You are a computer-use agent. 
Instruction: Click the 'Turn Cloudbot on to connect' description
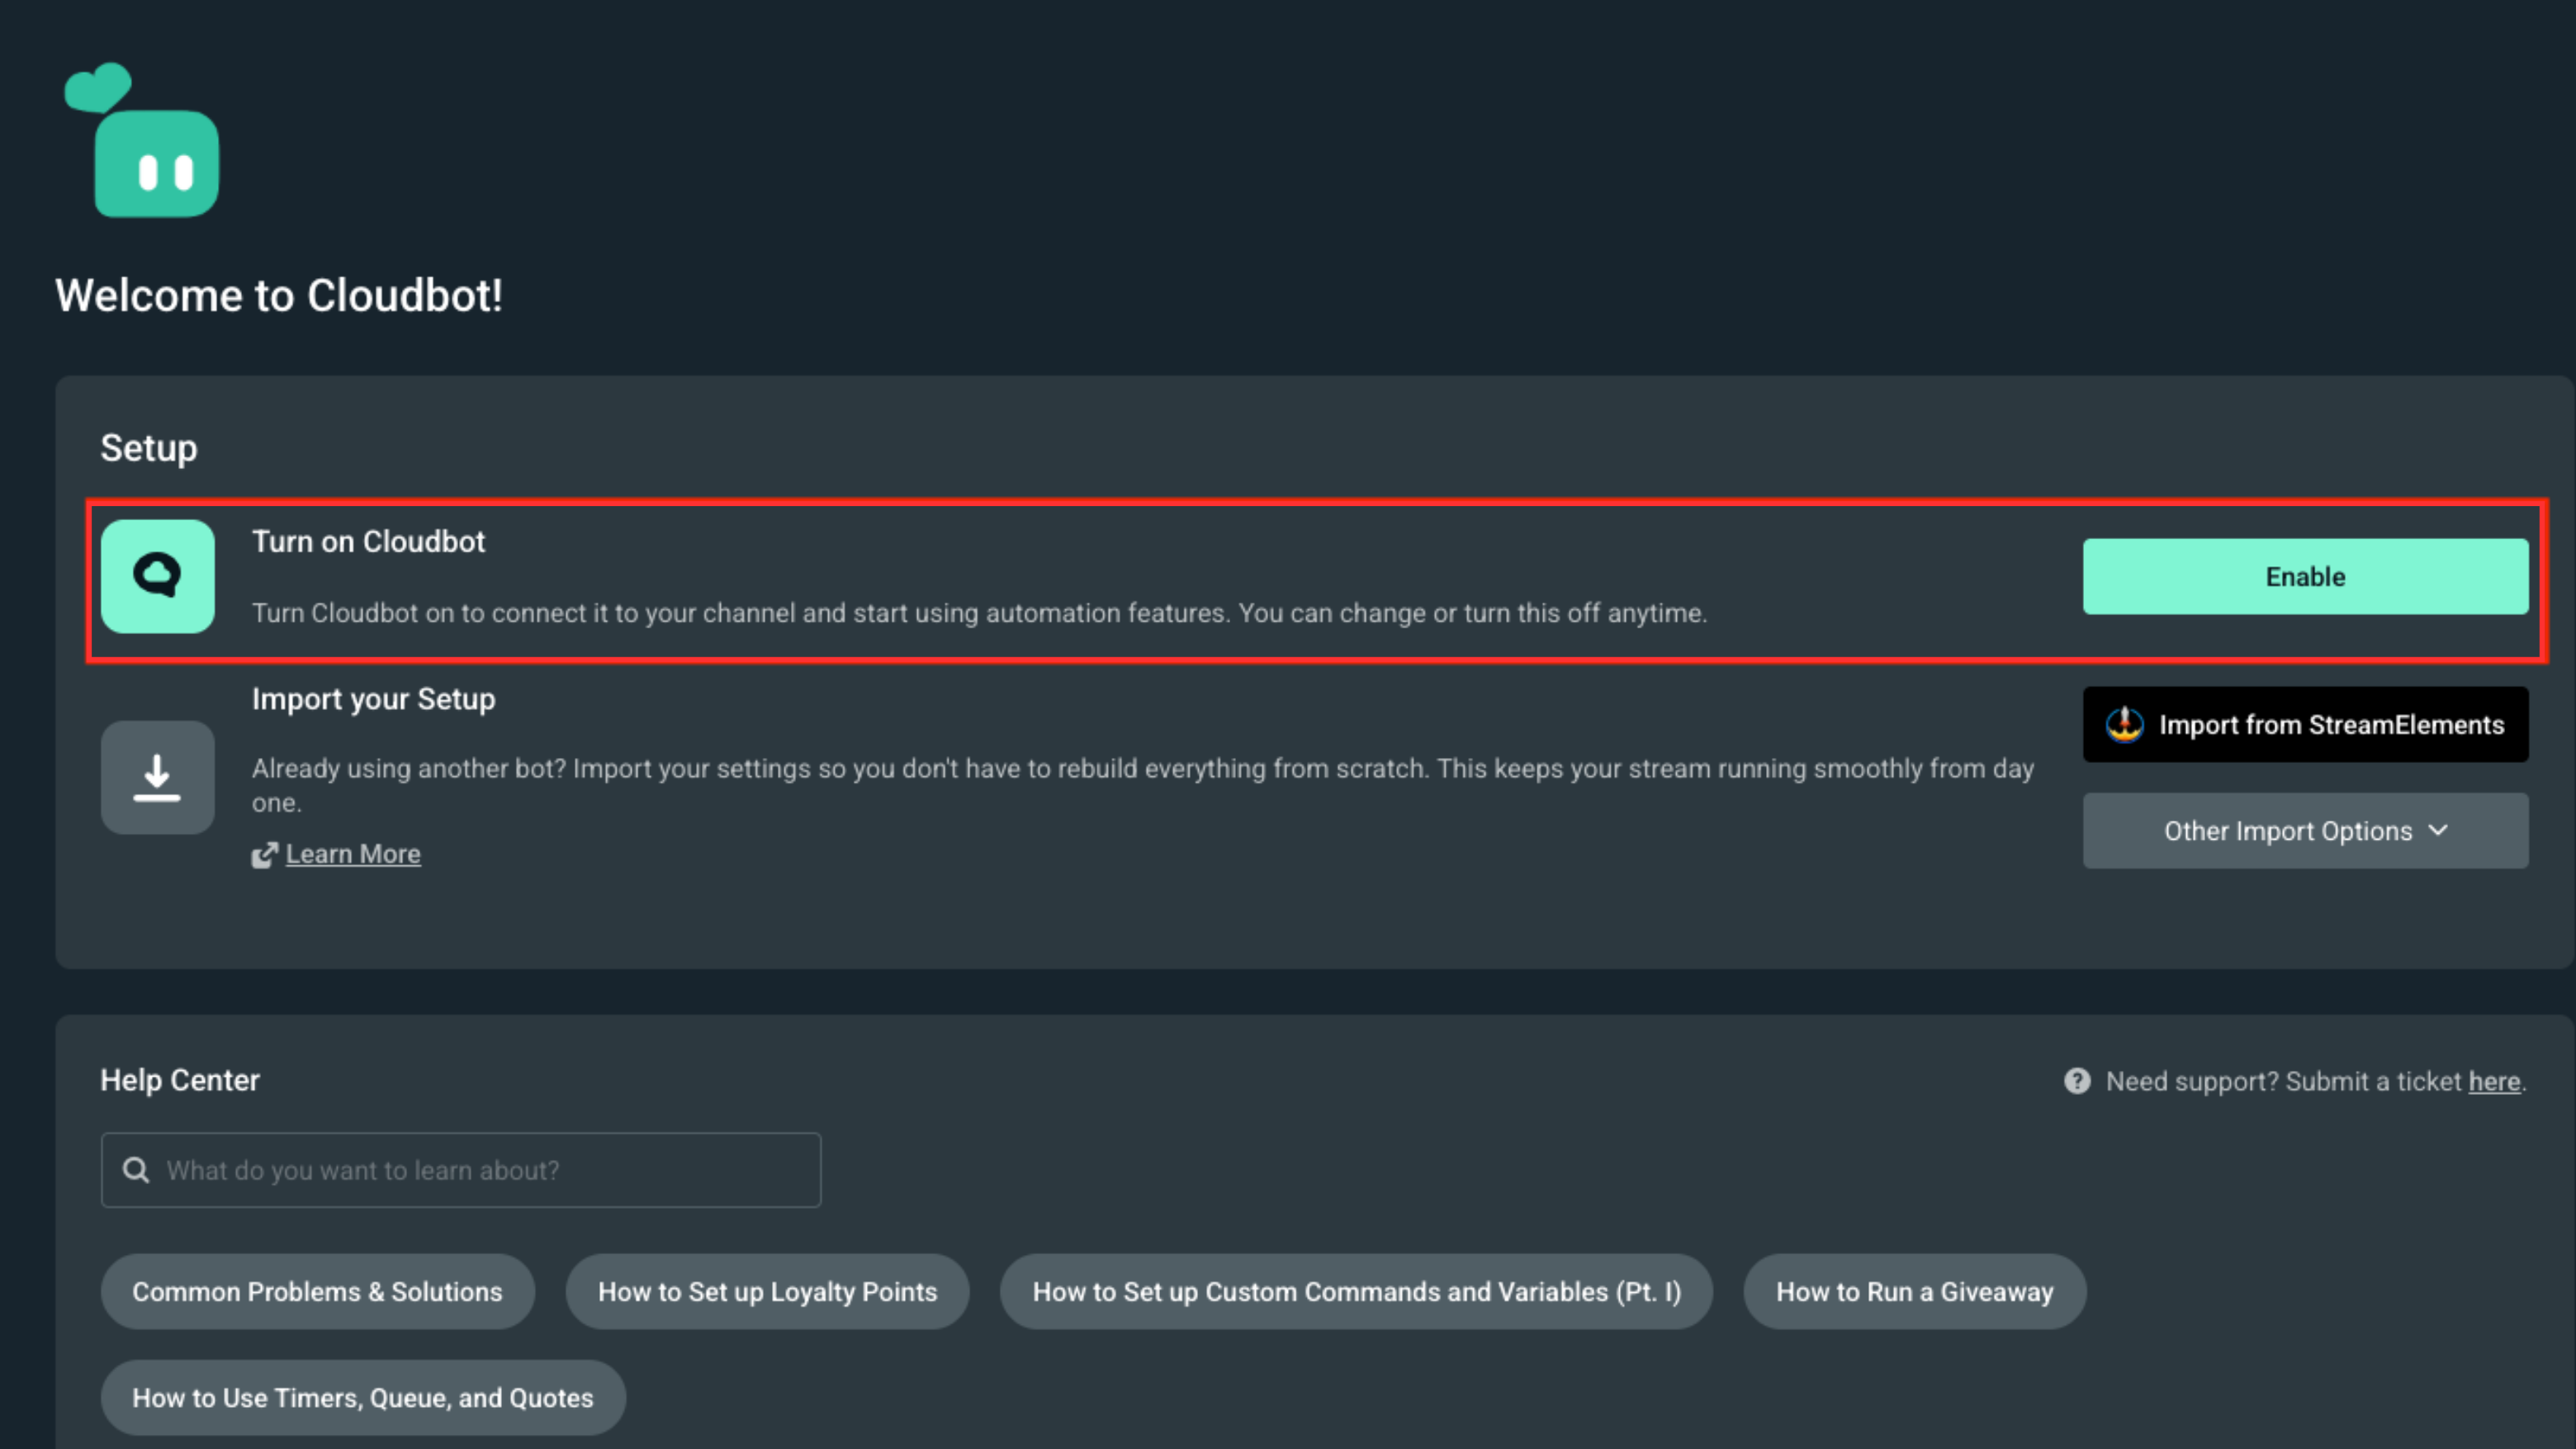979,613
